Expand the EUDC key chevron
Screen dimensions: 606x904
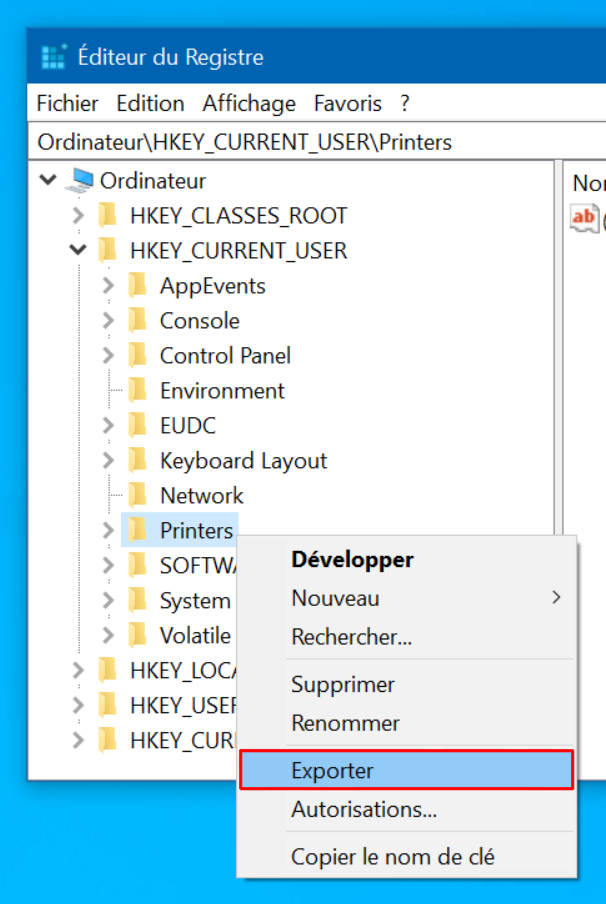tap(108, 425)
